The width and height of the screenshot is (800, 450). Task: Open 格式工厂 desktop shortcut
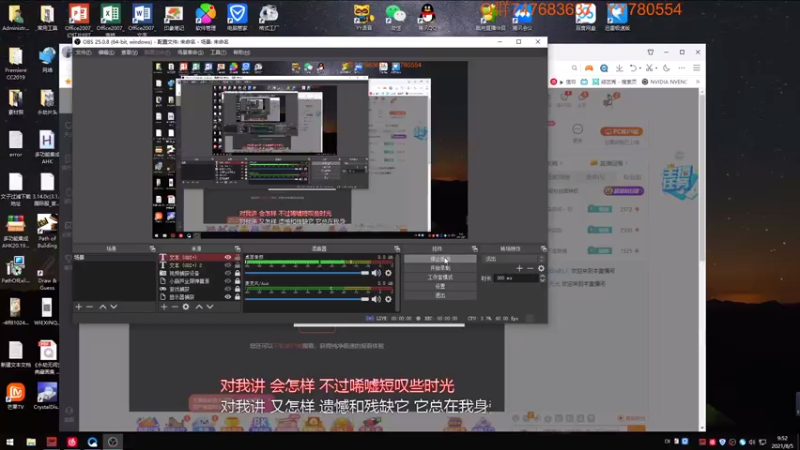(x=268, y=18)
